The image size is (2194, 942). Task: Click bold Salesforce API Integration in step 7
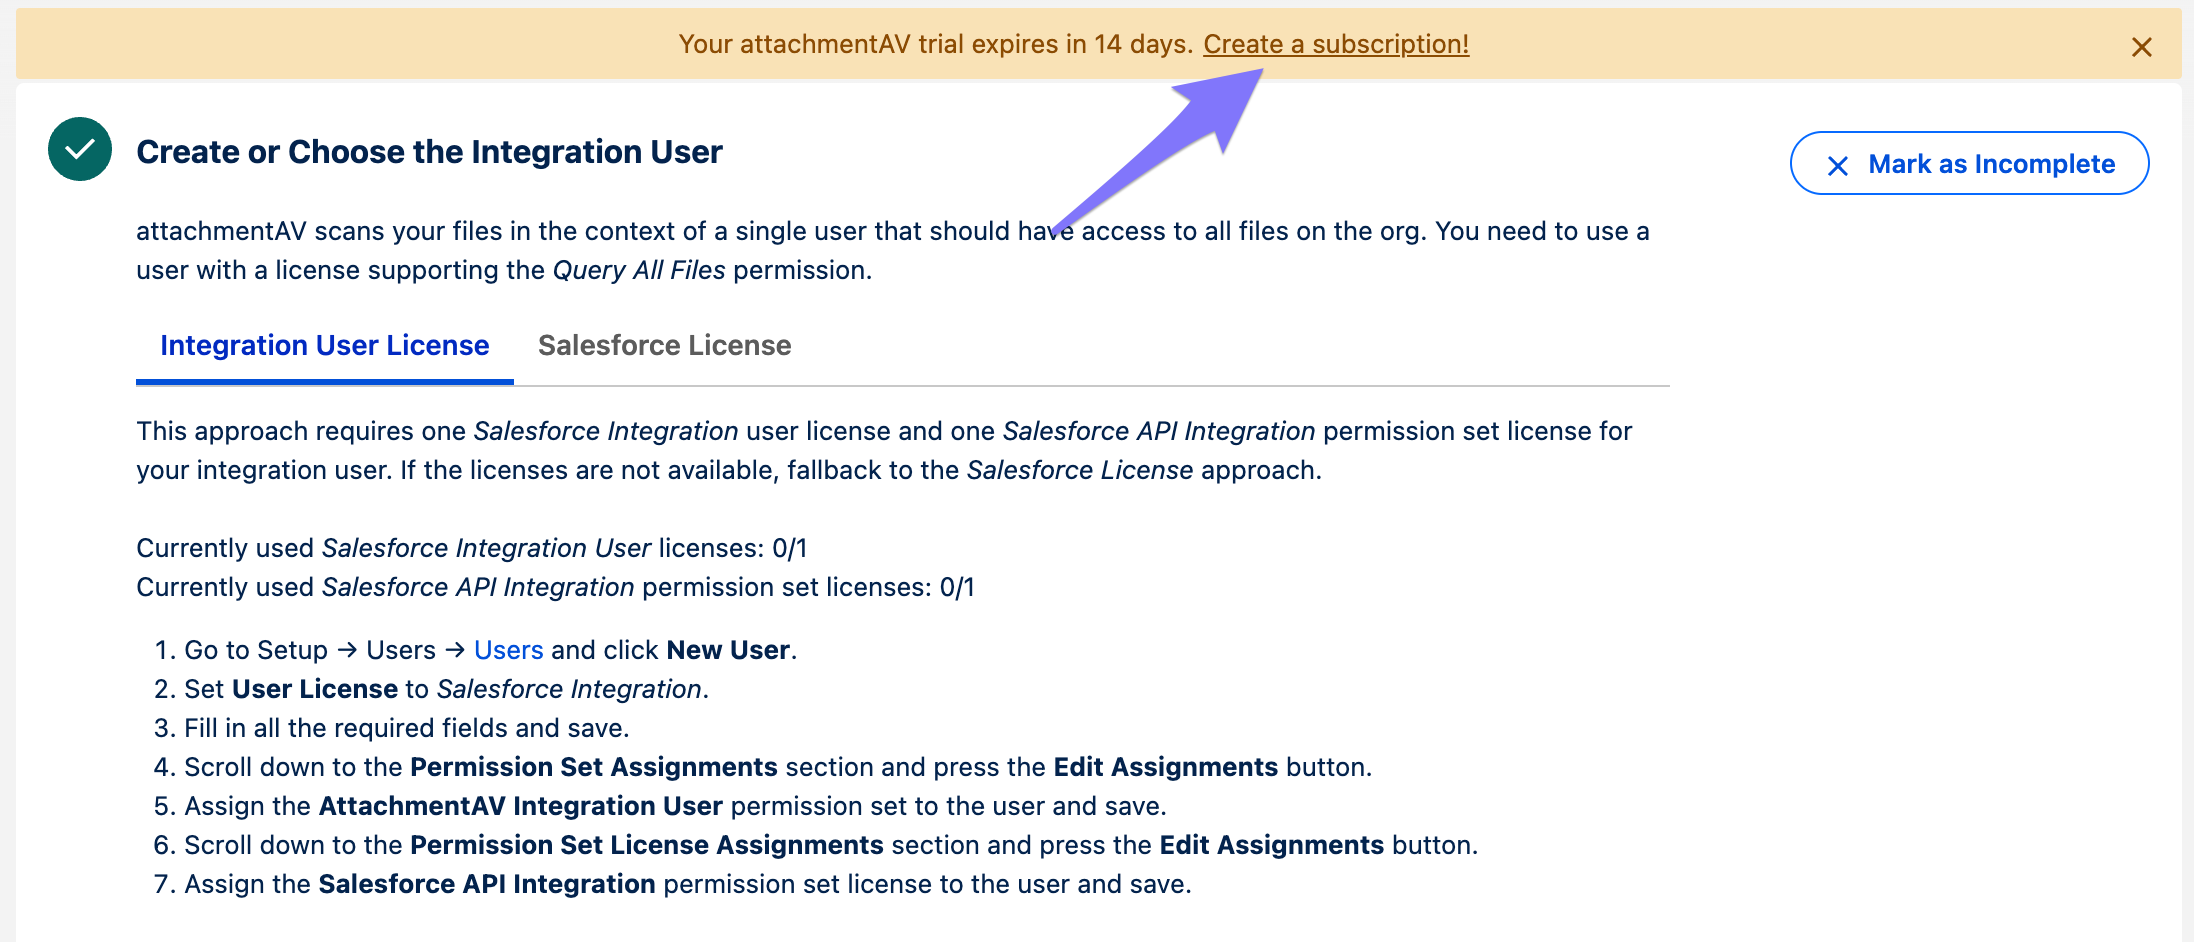(486, 884)
